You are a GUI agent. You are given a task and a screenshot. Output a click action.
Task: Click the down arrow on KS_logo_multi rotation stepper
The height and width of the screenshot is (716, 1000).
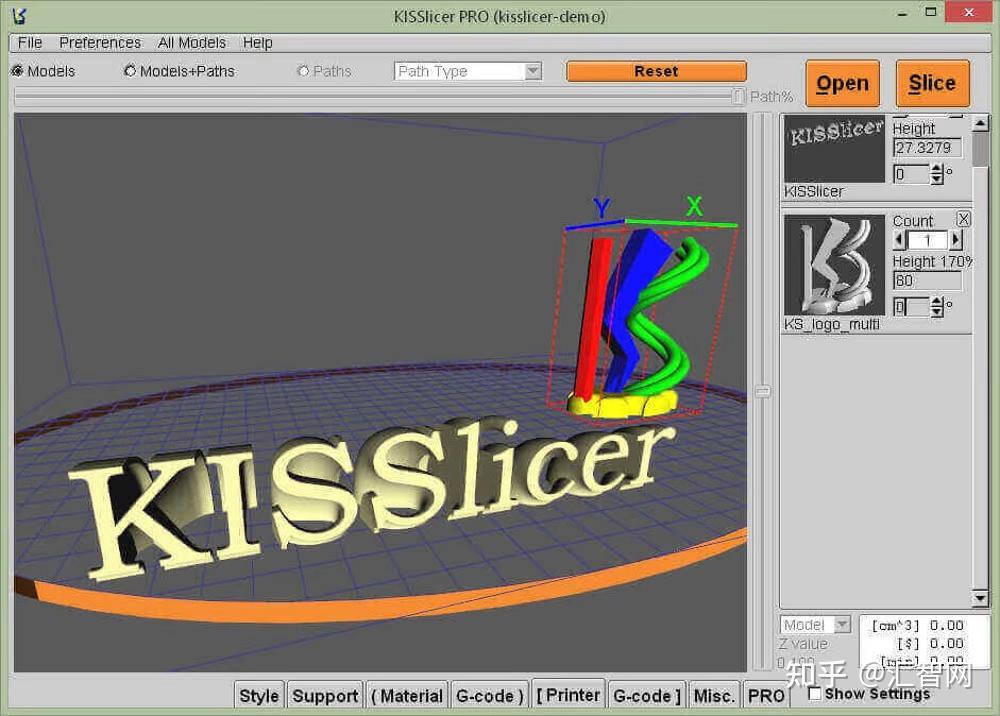tap(936, 312)
